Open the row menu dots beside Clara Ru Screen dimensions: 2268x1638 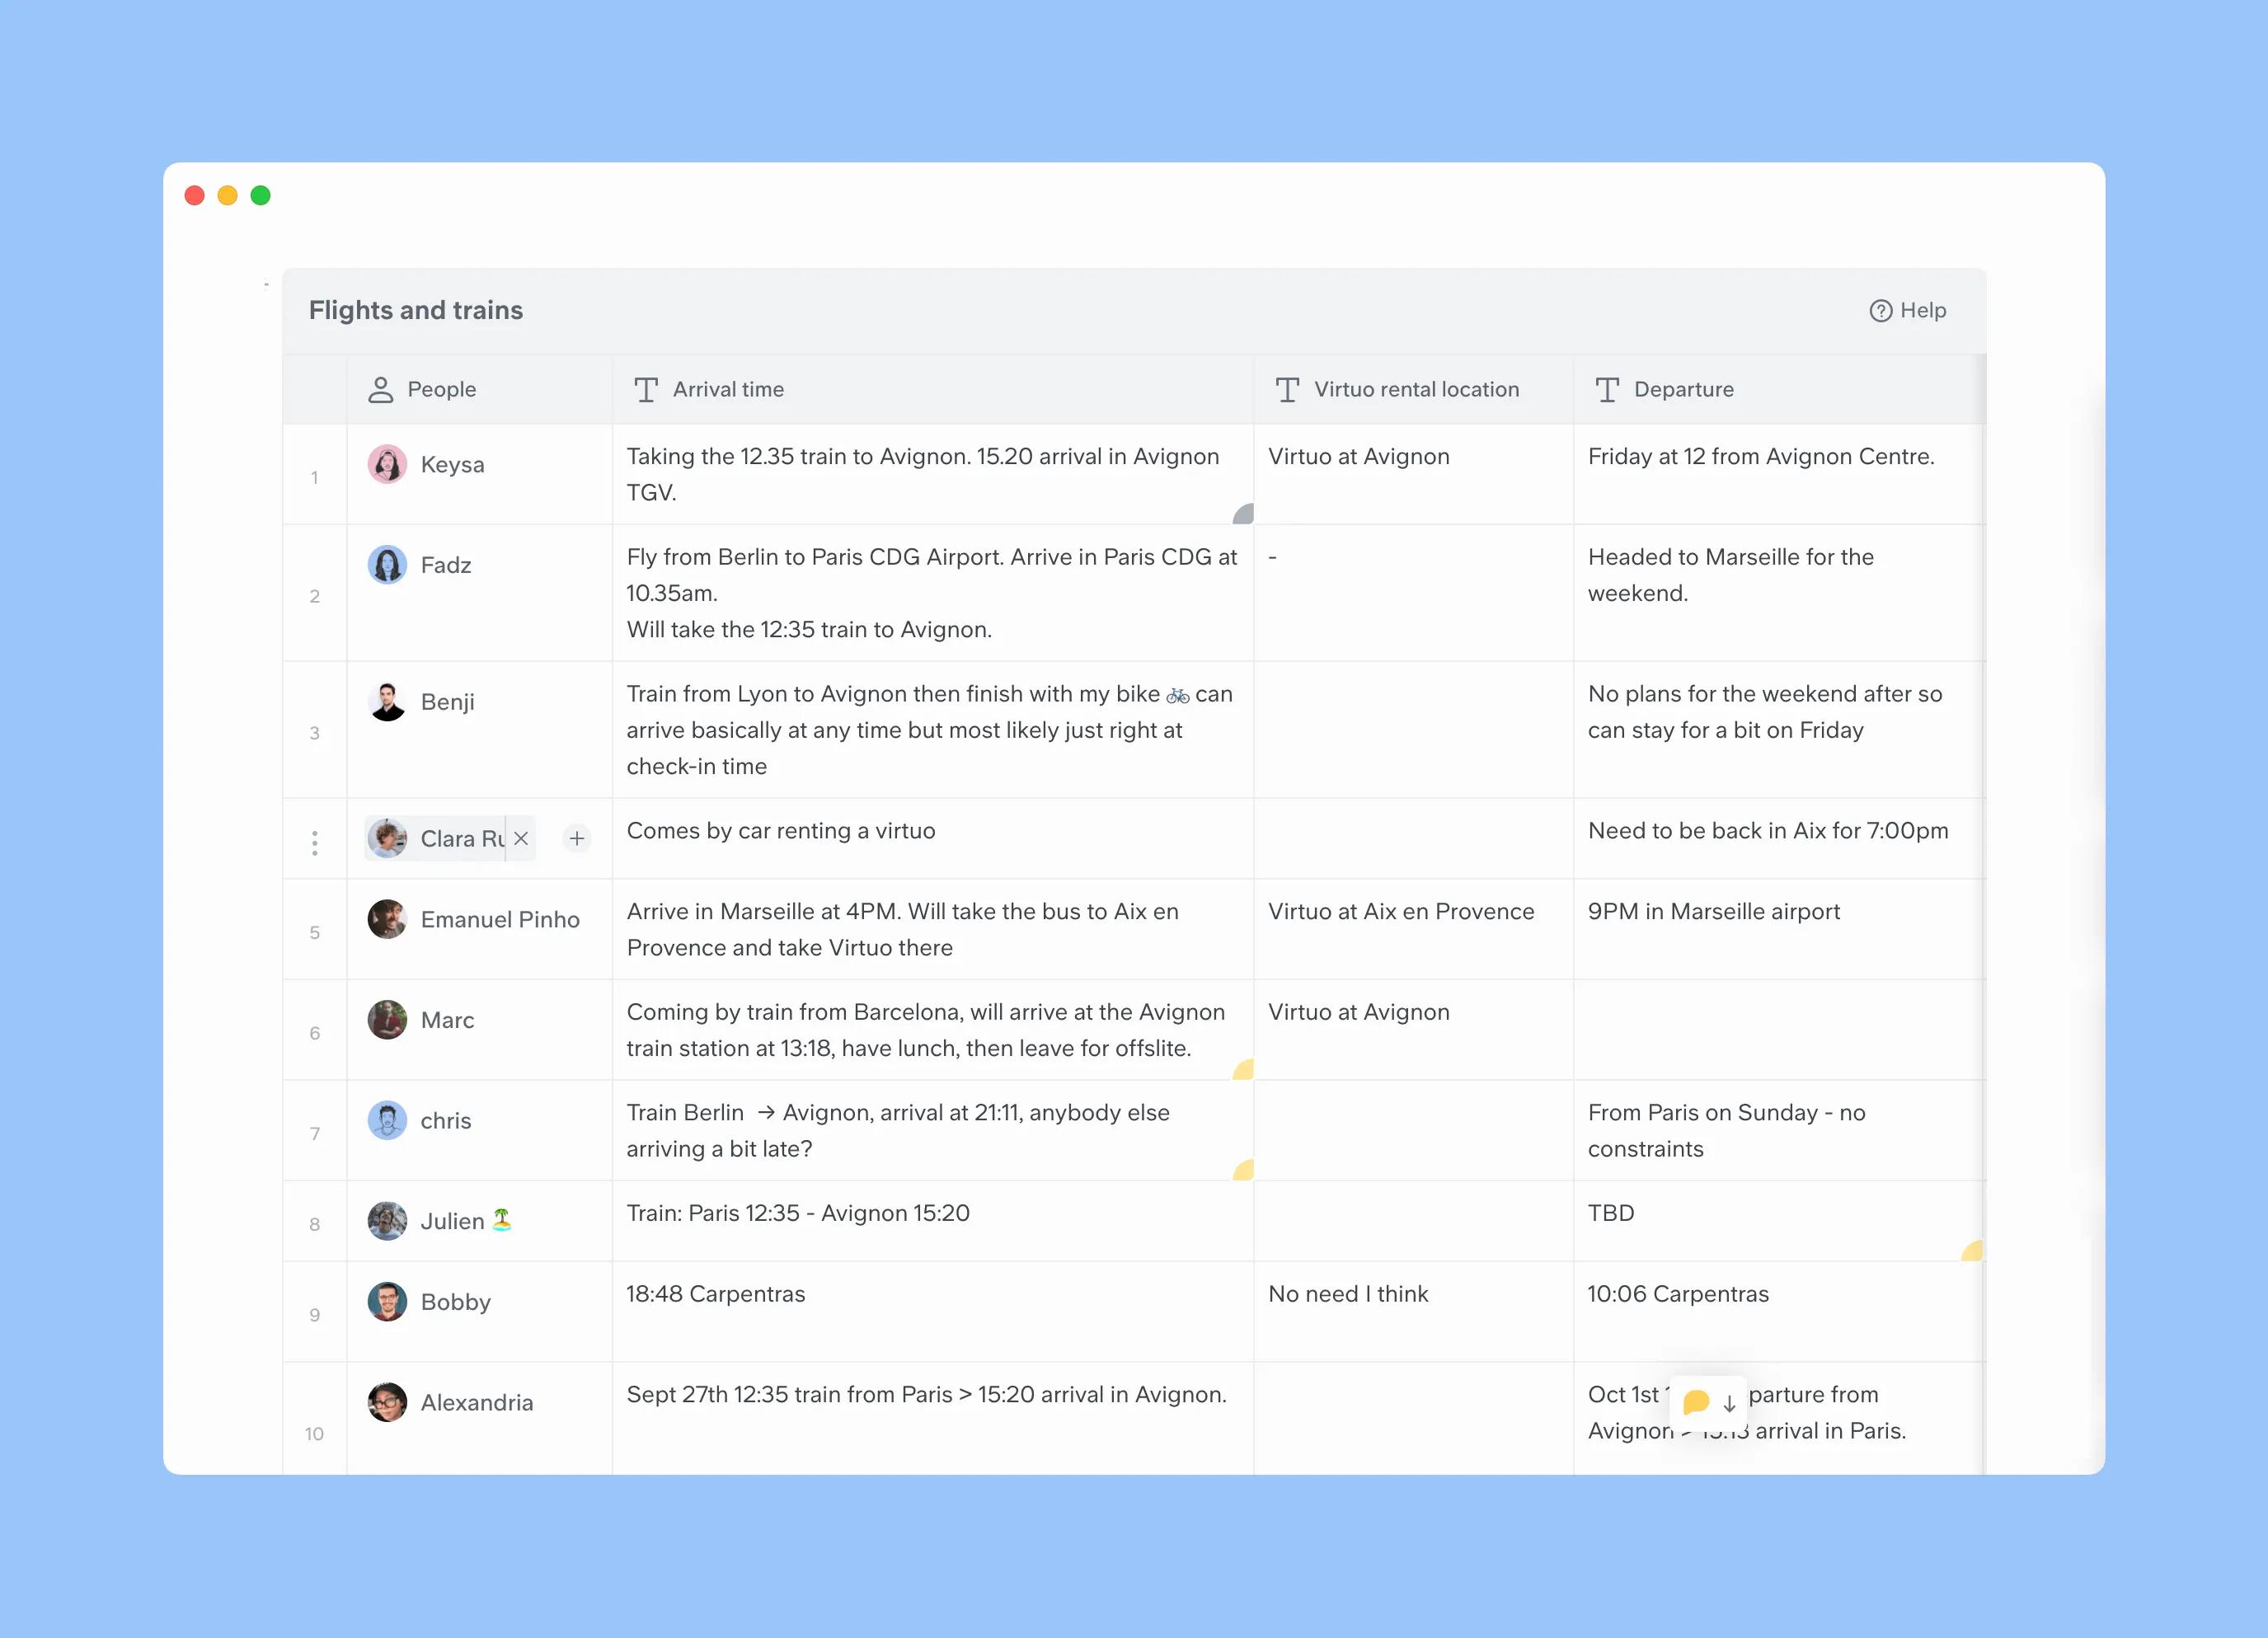pos(315,843)
